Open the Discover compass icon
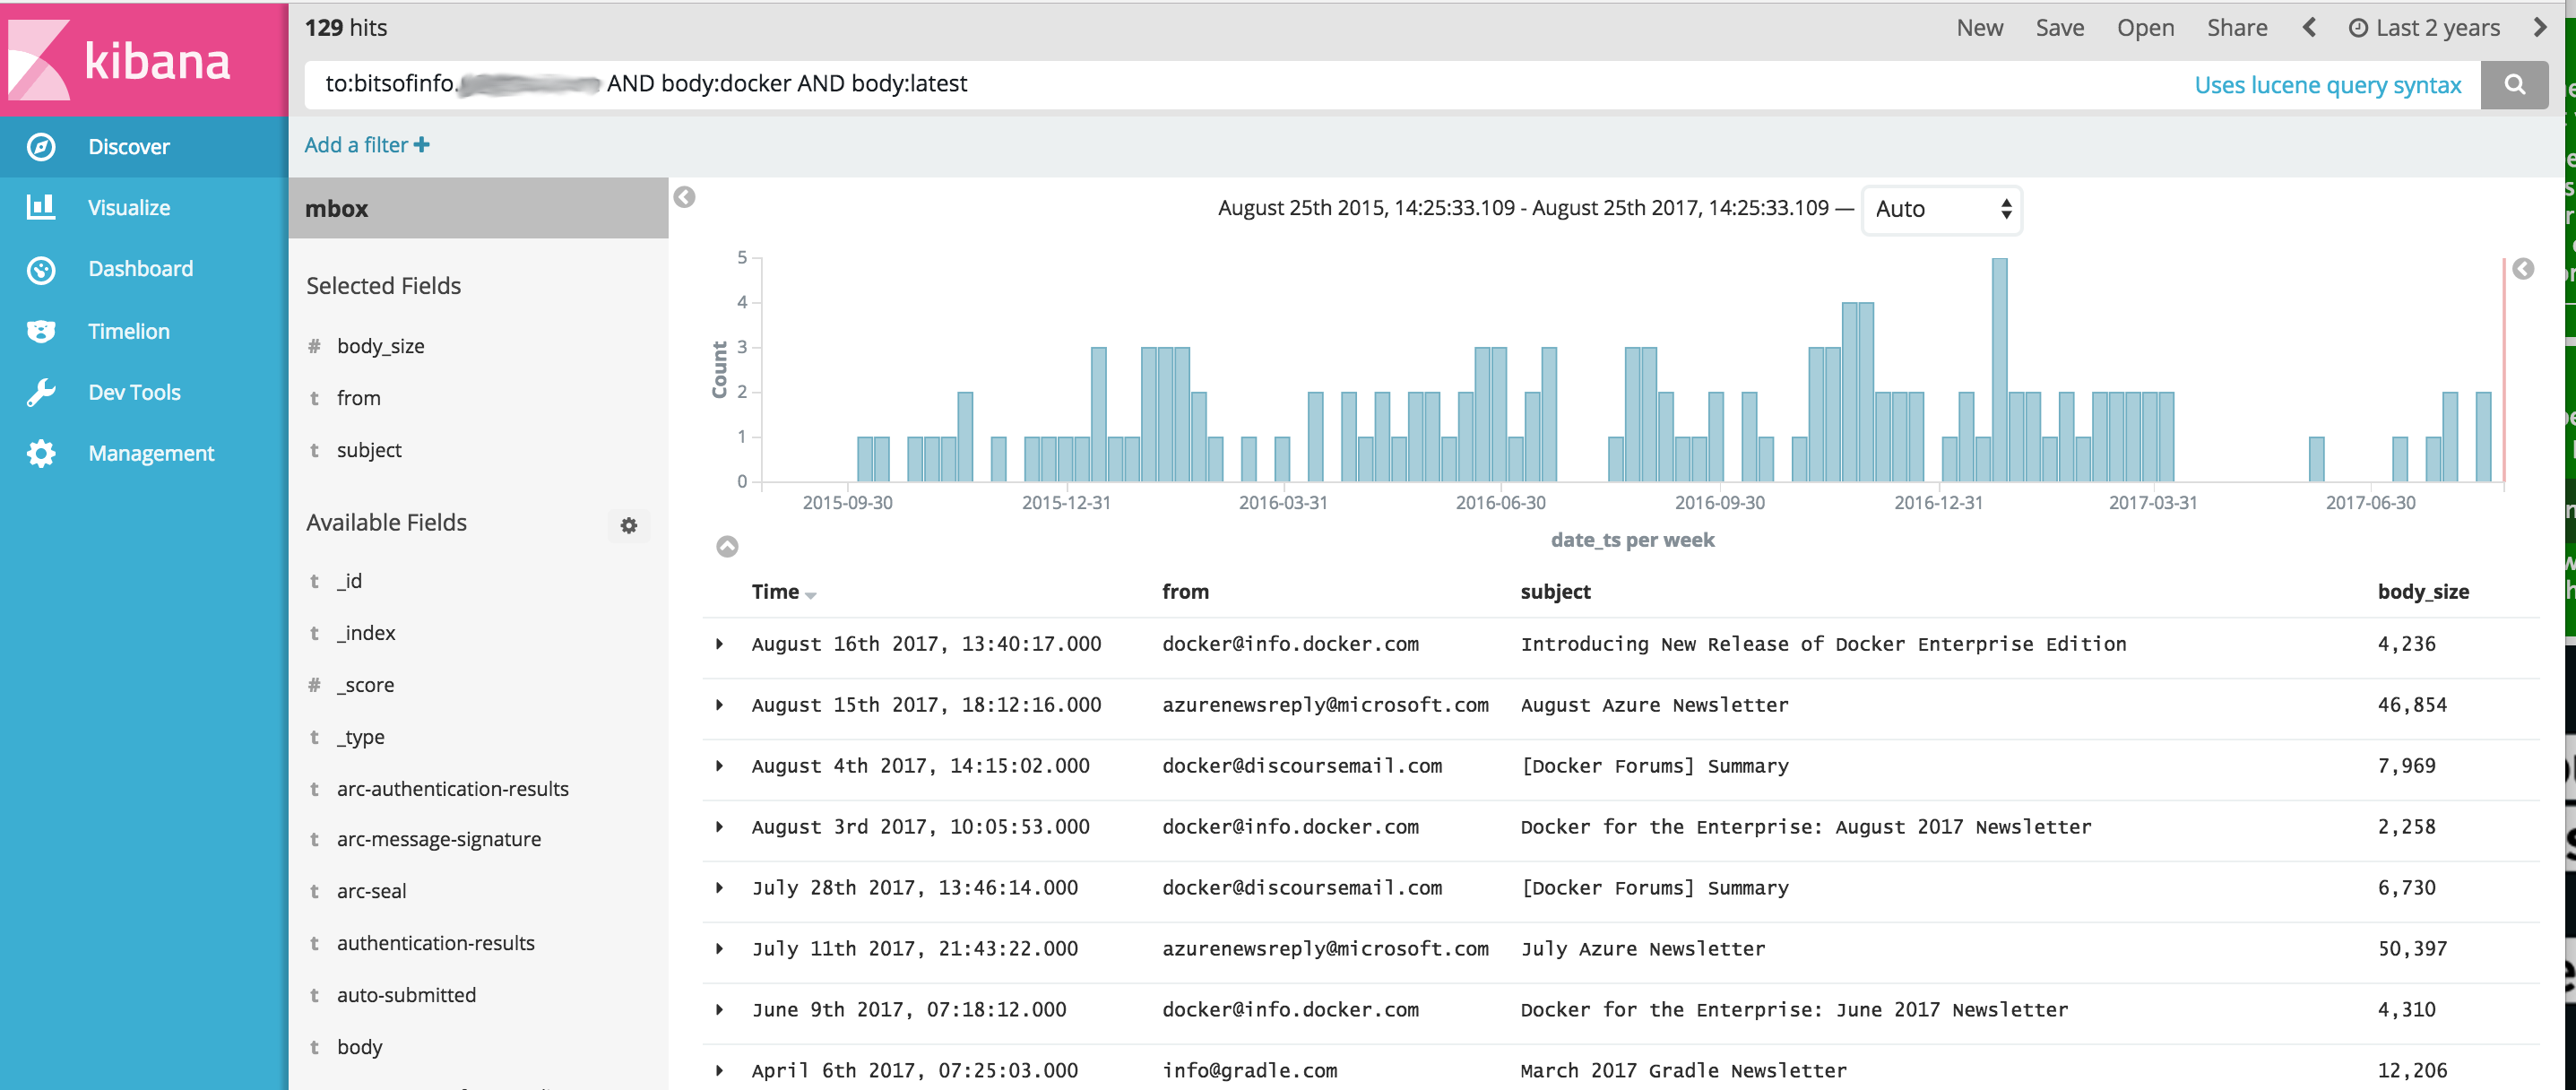The image size is (2576, 1090). 41,147
